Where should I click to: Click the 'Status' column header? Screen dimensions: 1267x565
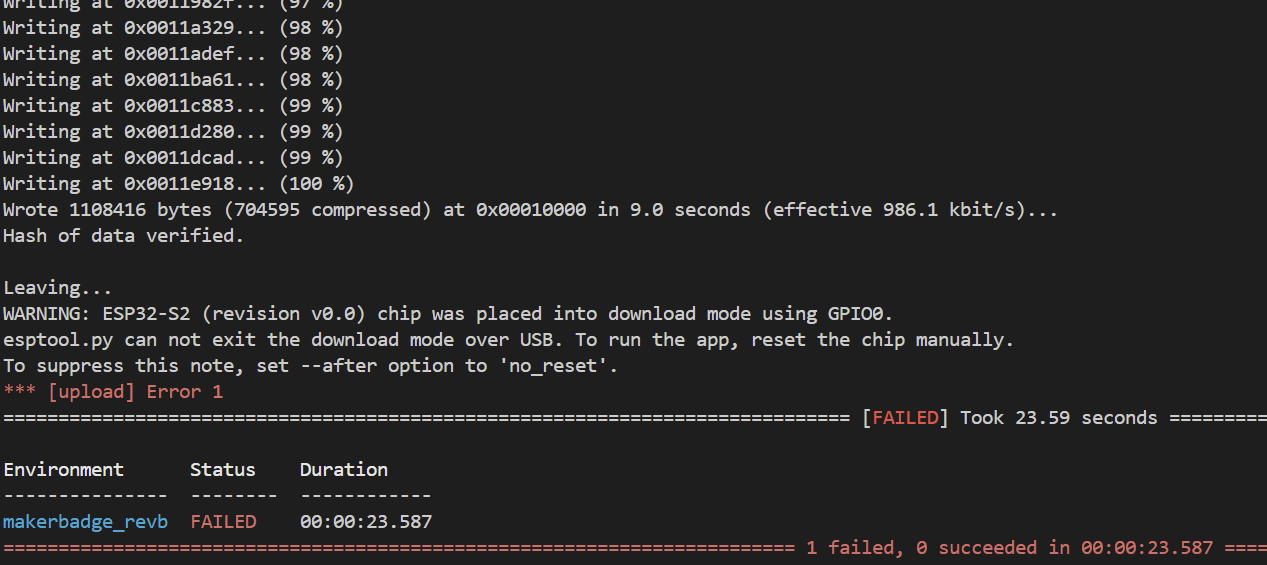tap(223, 469)
